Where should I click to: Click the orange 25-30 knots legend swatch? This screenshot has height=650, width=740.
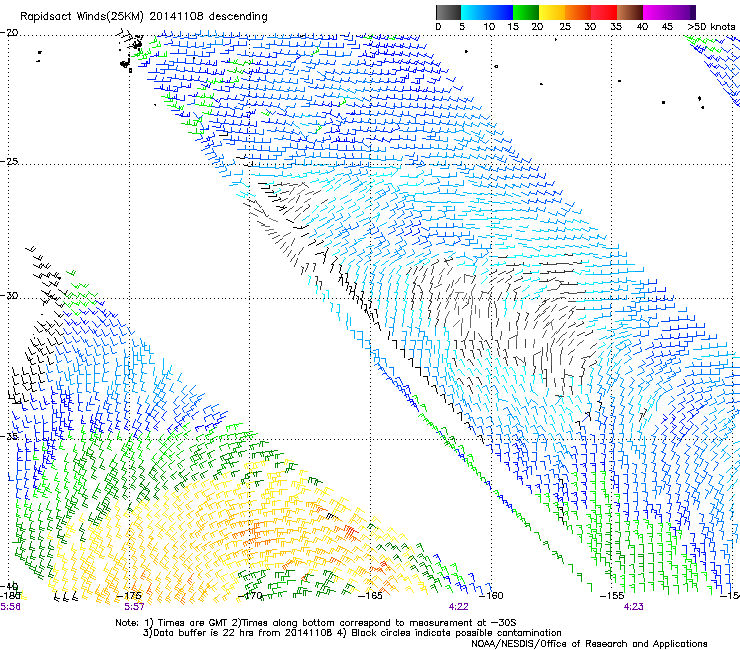pyautogui.click(x=578, y=12)
